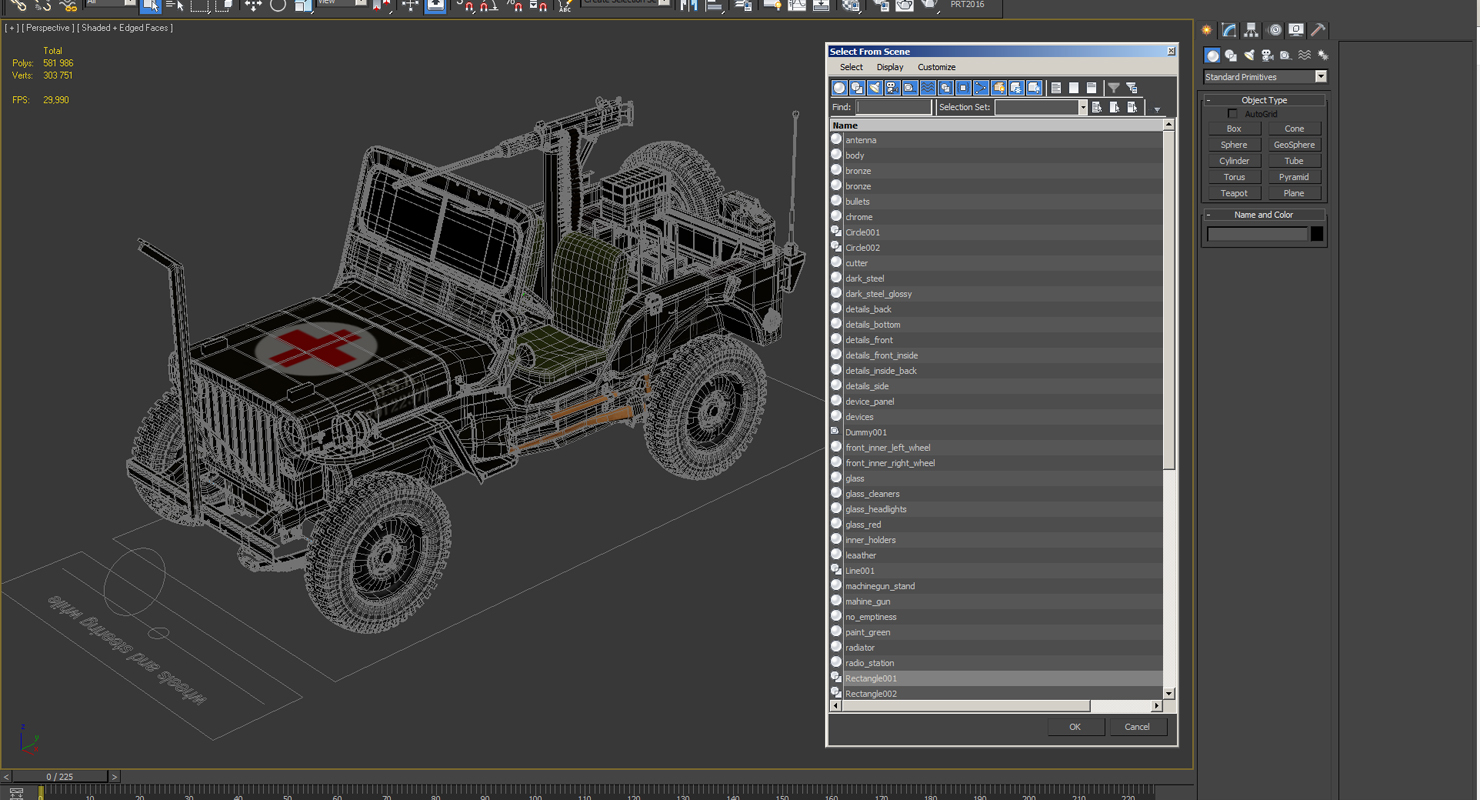Select Geometry category in Create panel
Screen dimensions: 1480x800
[1212, 55]
